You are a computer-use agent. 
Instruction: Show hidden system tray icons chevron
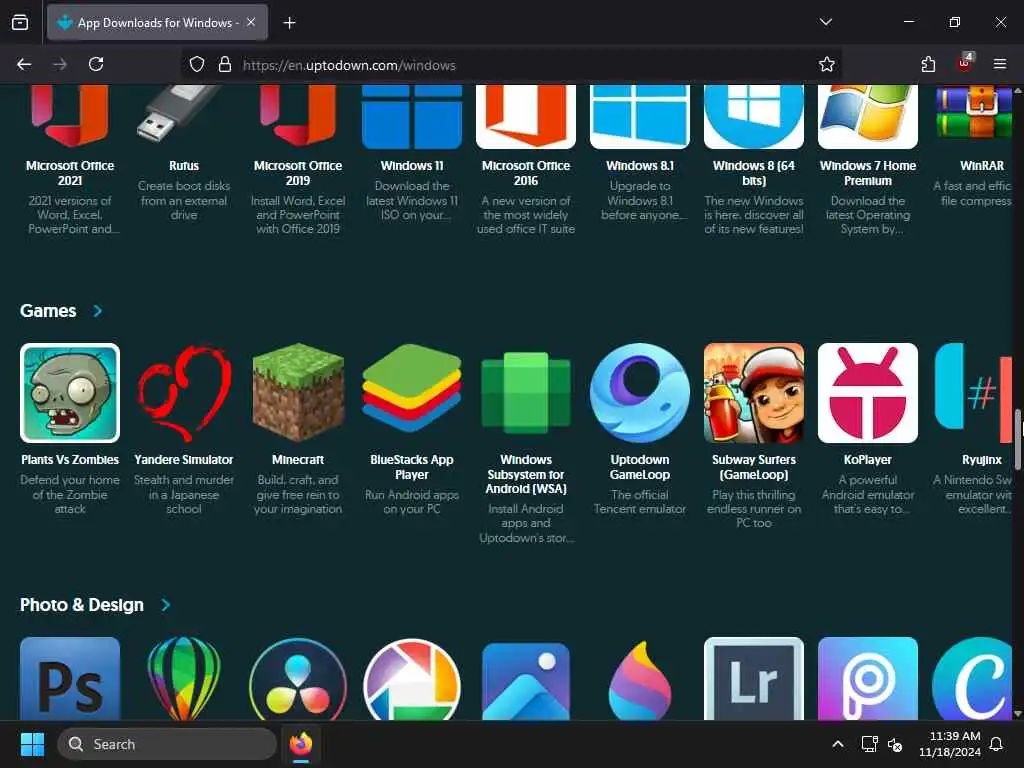838,744
